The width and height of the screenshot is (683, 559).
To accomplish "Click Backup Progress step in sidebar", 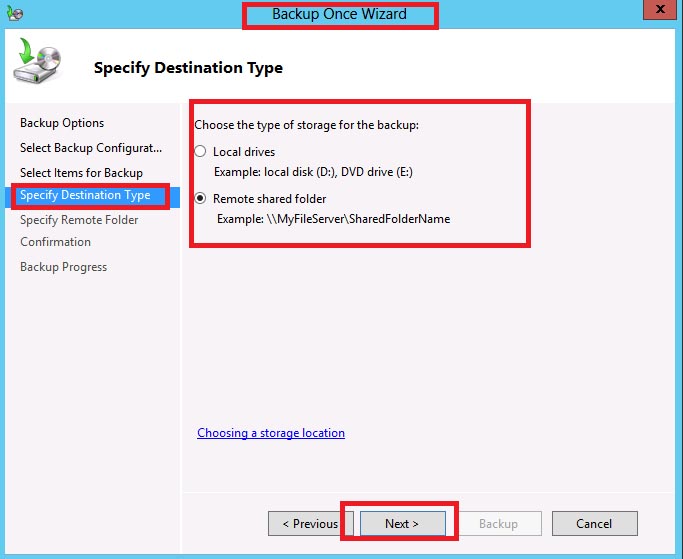I will click(63, 267).
